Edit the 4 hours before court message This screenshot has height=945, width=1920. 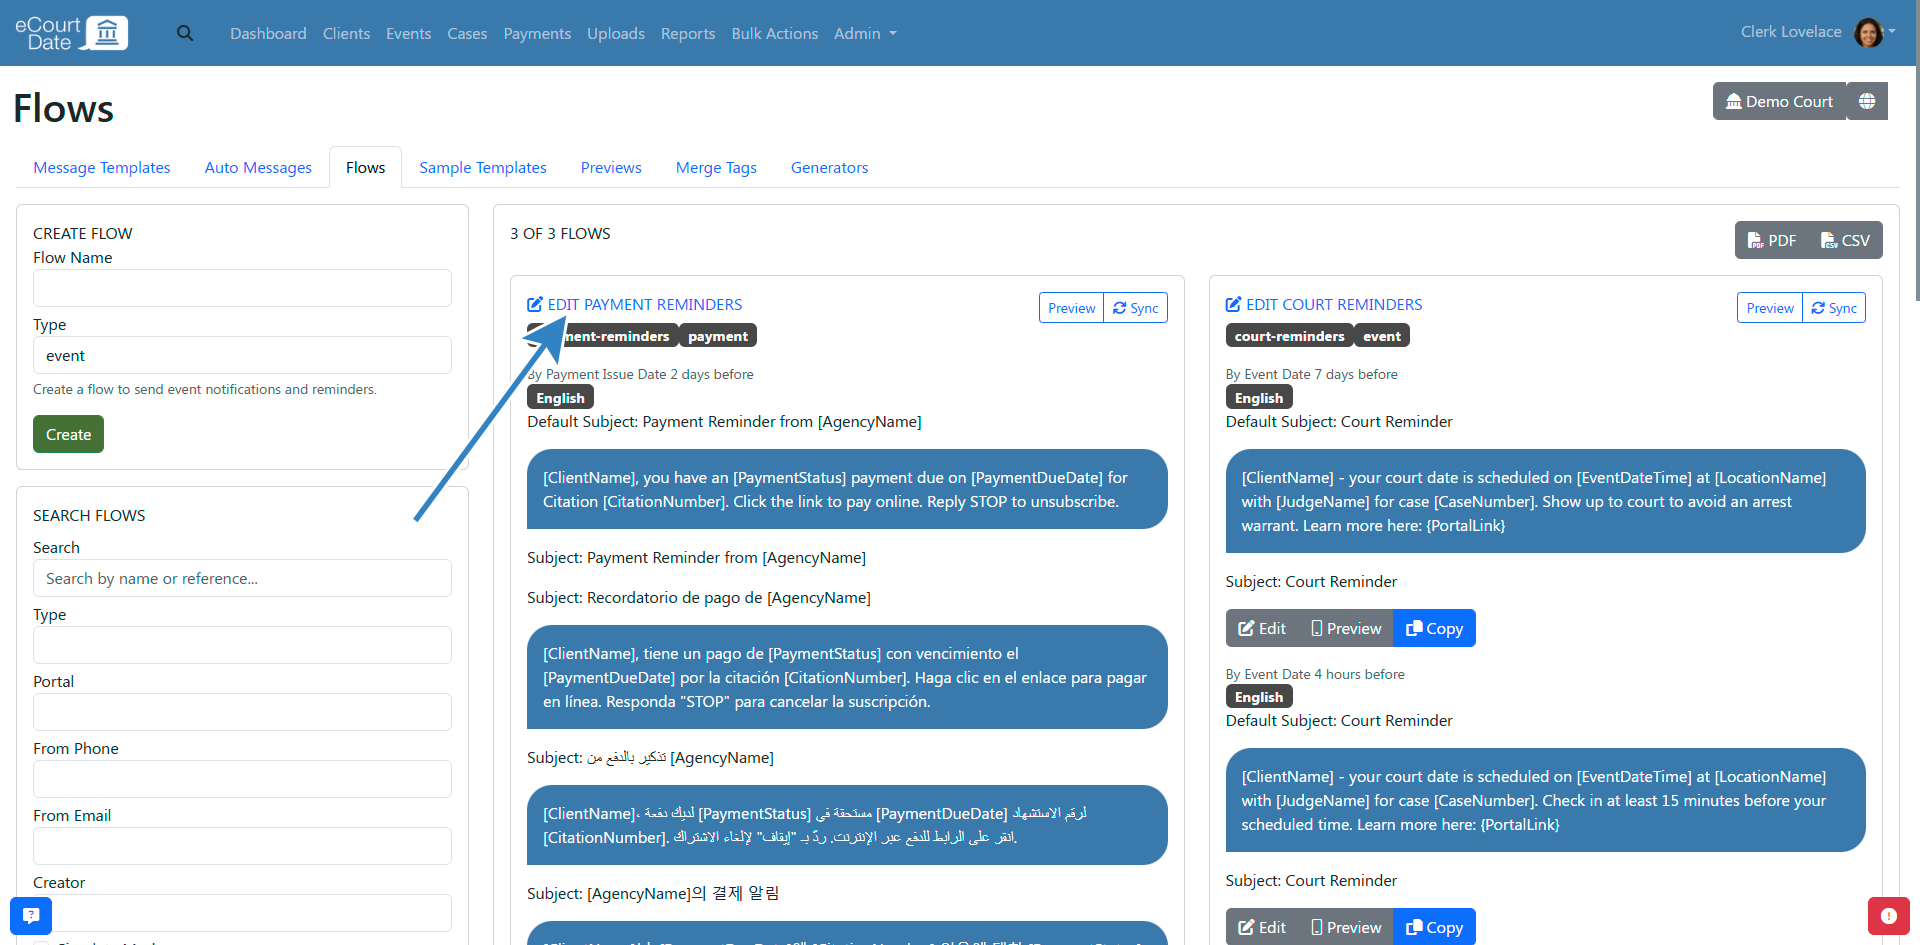1262,927
